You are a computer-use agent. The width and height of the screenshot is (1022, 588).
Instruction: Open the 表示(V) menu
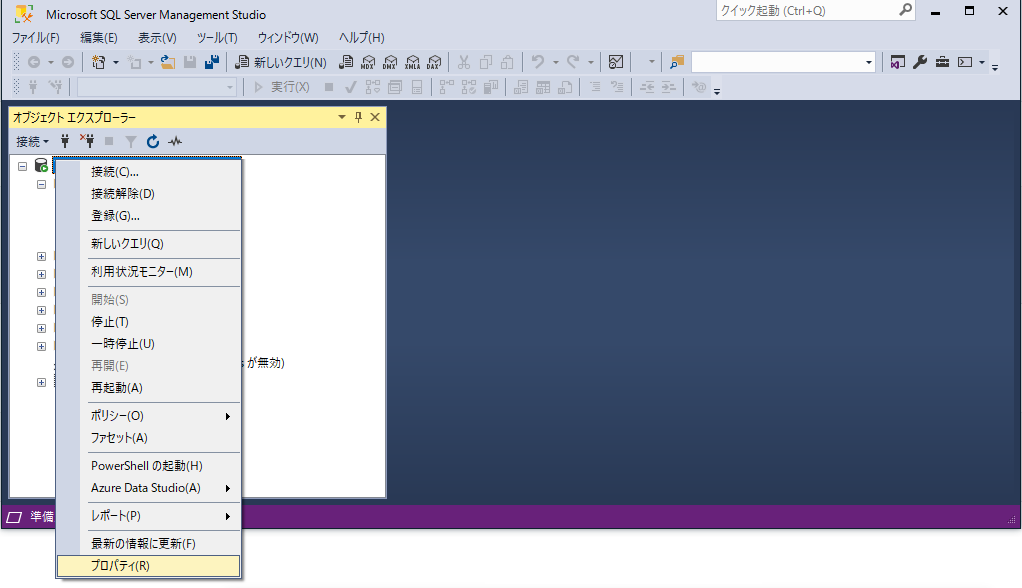(x=157, y=38)
